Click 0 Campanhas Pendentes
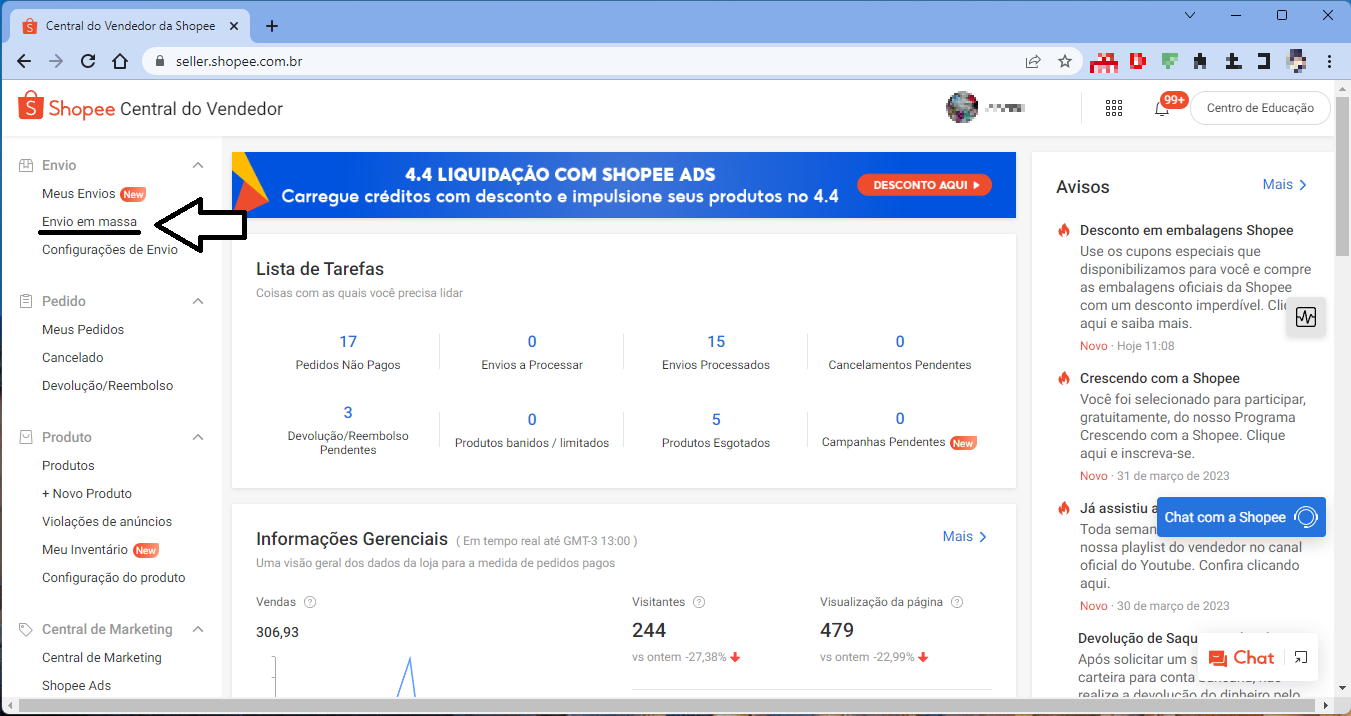This screenshot has width=1351, height=716. [900, 430]
